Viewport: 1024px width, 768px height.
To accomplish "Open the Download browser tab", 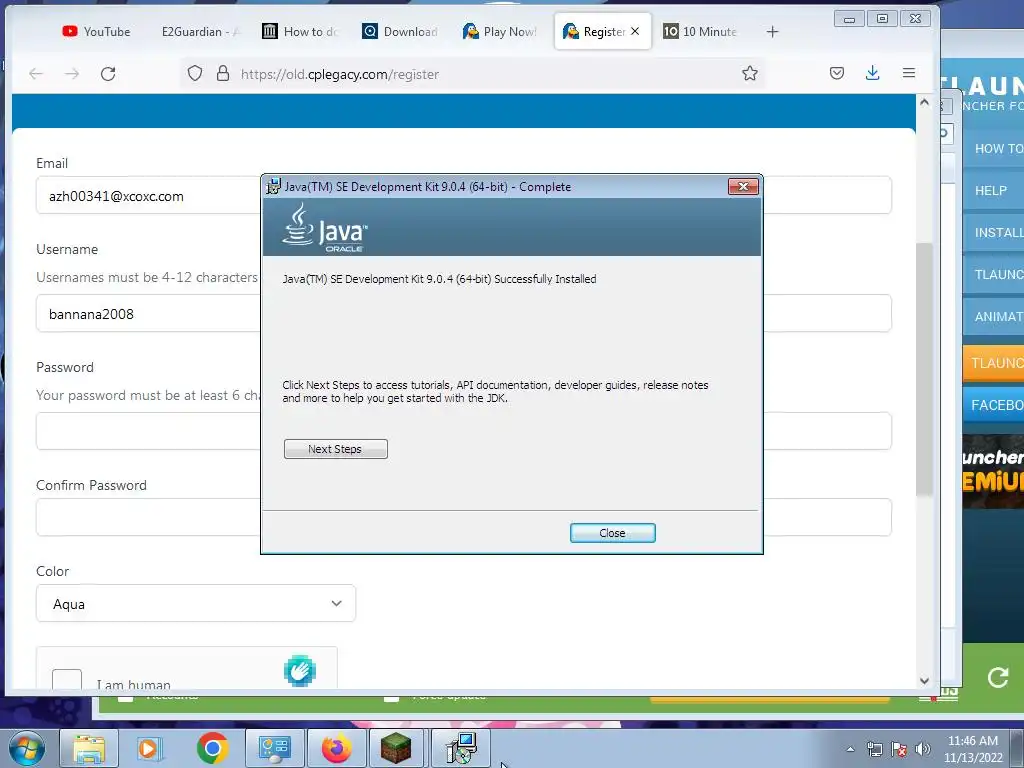I will click(x=400, y=31).
